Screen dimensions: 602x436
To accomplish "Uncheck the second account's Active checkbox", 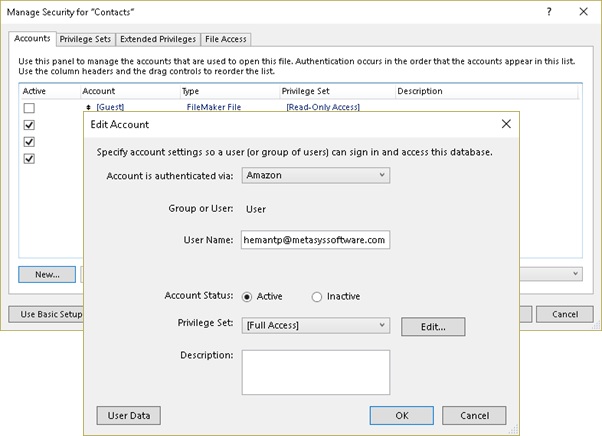I will pyautogui.click(x=29, y=125).
